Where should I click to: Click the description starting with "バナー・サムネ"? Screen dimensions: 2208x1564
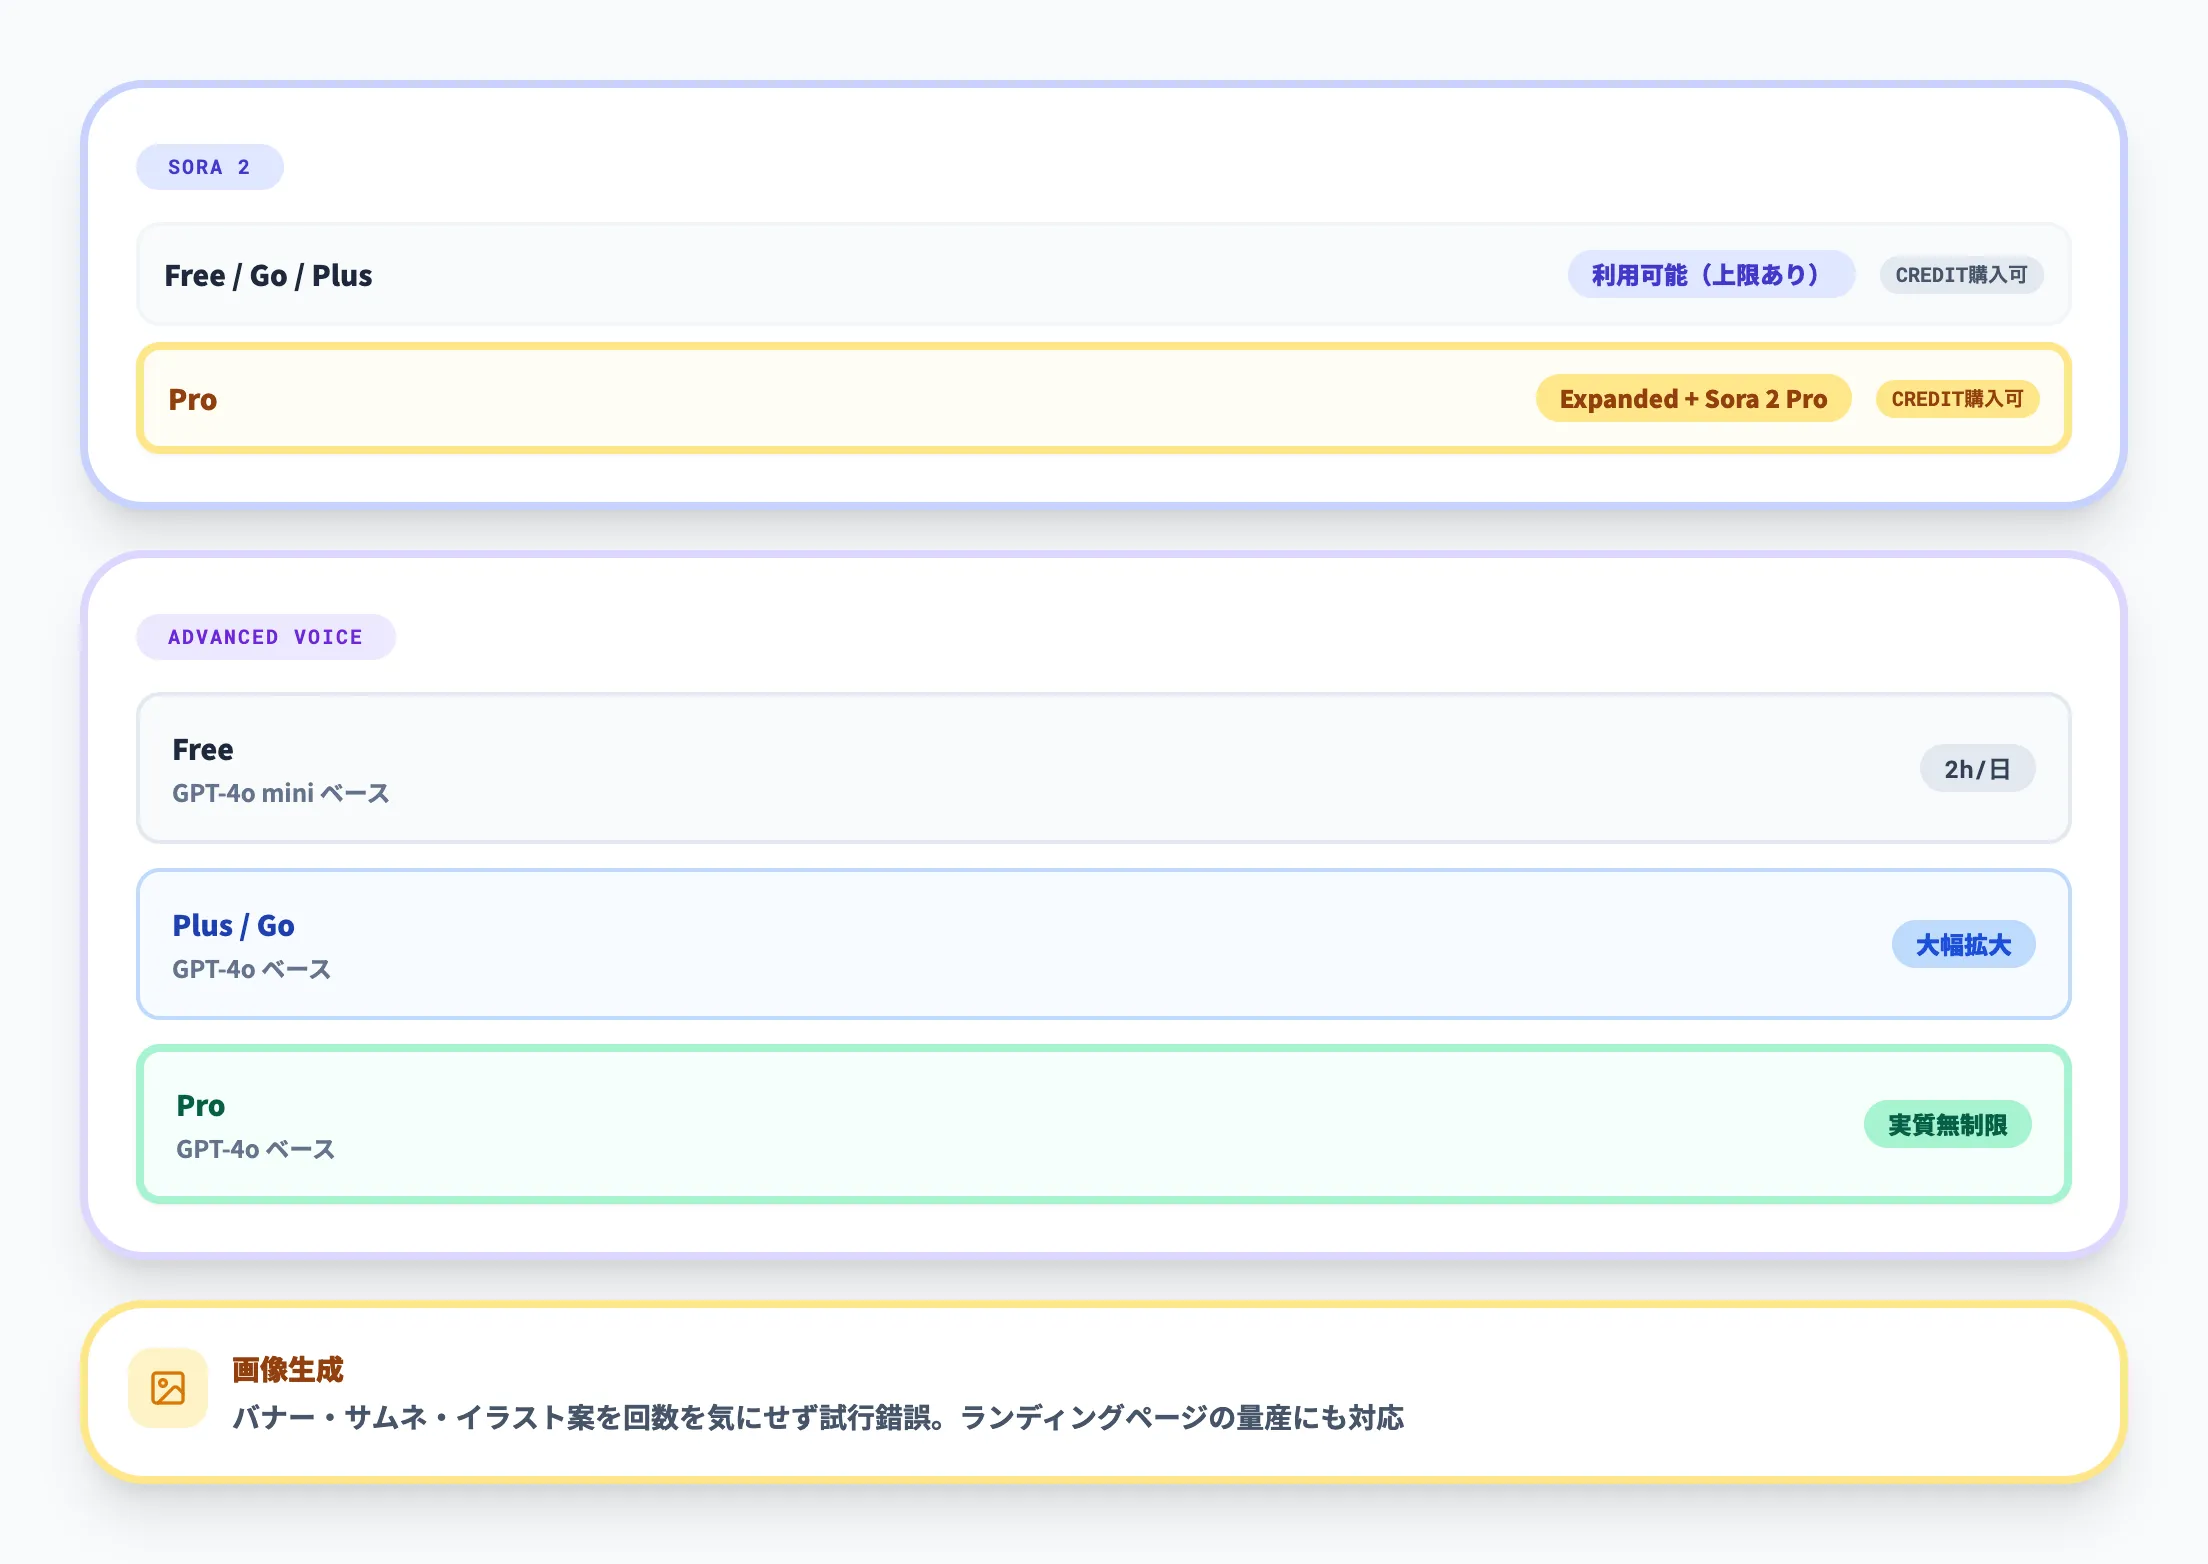point(818,1417)
